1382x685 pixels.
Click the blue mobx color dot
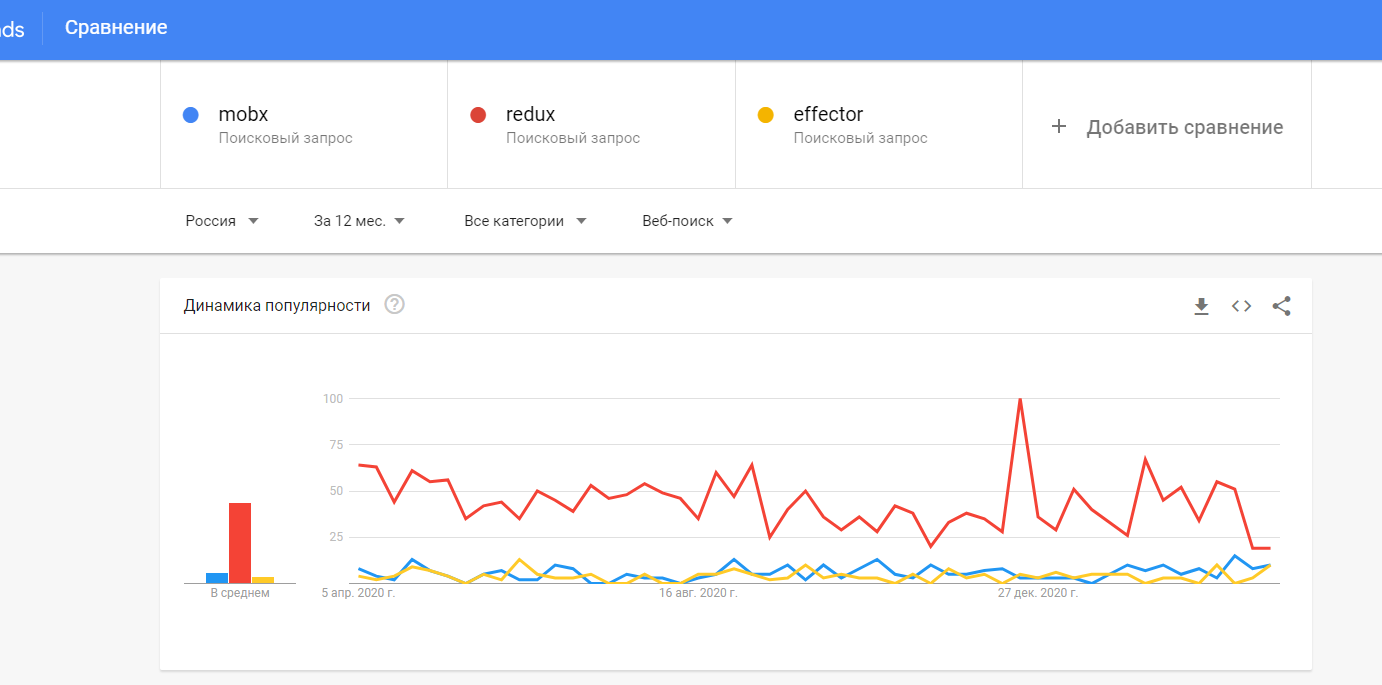pos(191,115)
